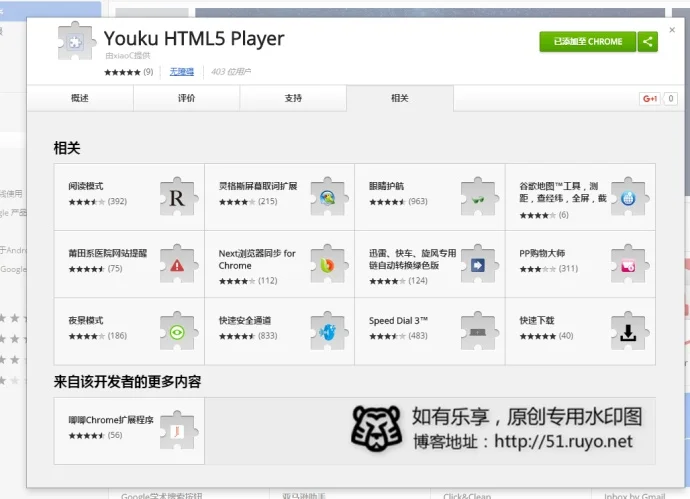The height and width of the screenshot is (499, 690).
Task: Open the 夜景模式 green eye icon
Action: tap(177, 332)
